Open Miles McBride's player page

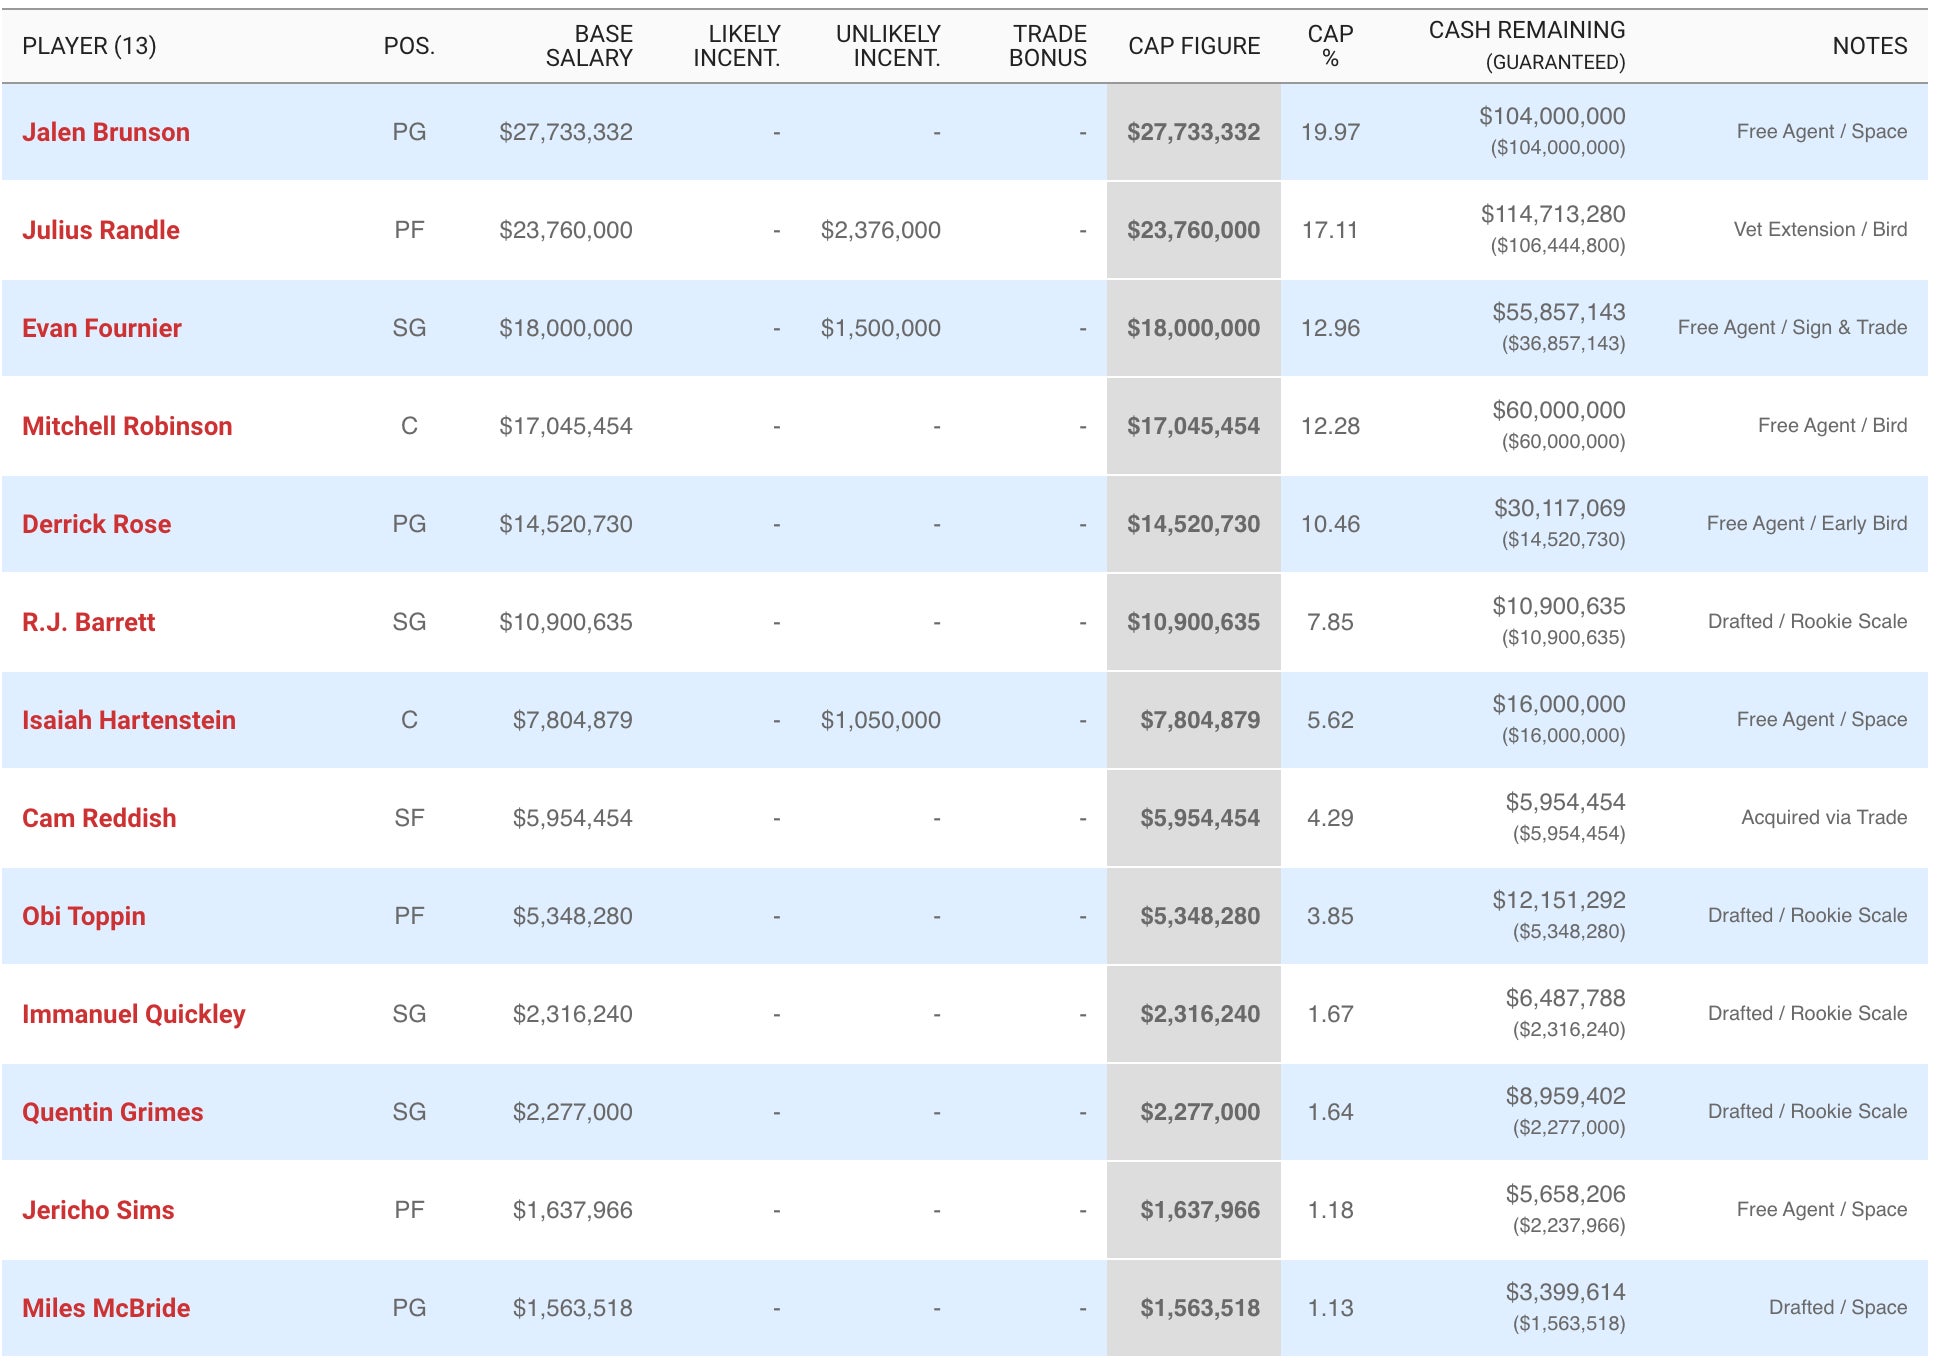pyautogui.click(x=106, y=1308)
